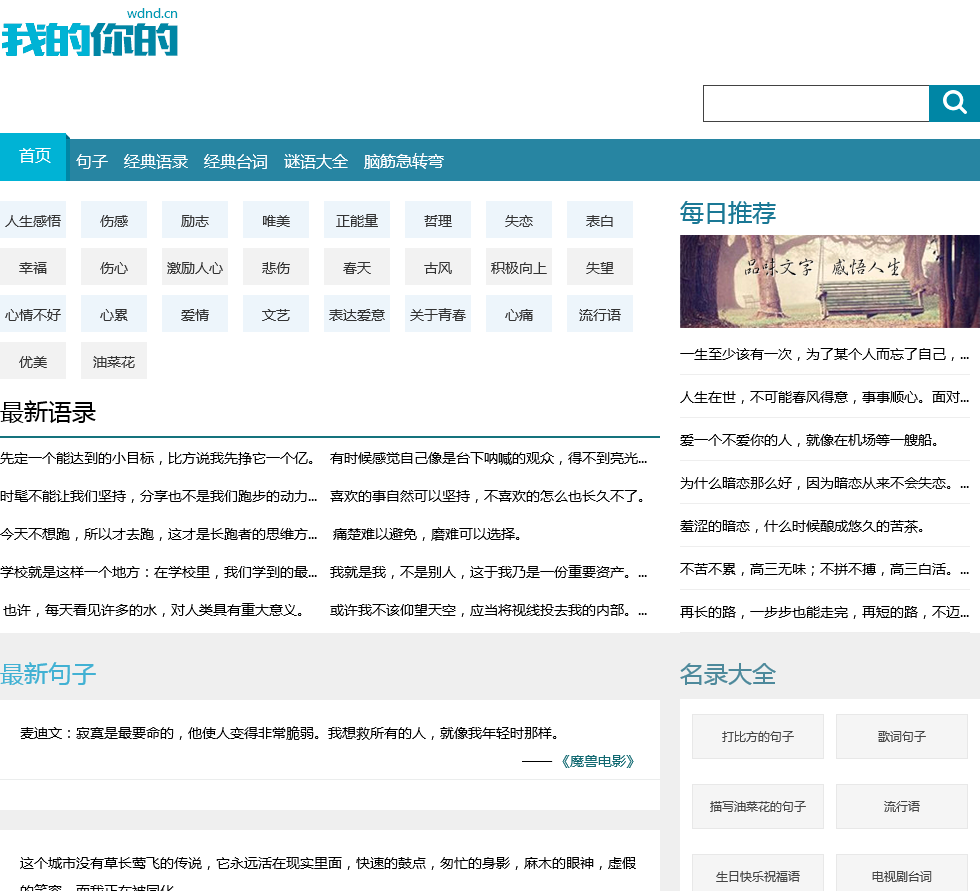The image size is (980, 891).
Task: Choose the 伤心 tag
Action: 114,267
